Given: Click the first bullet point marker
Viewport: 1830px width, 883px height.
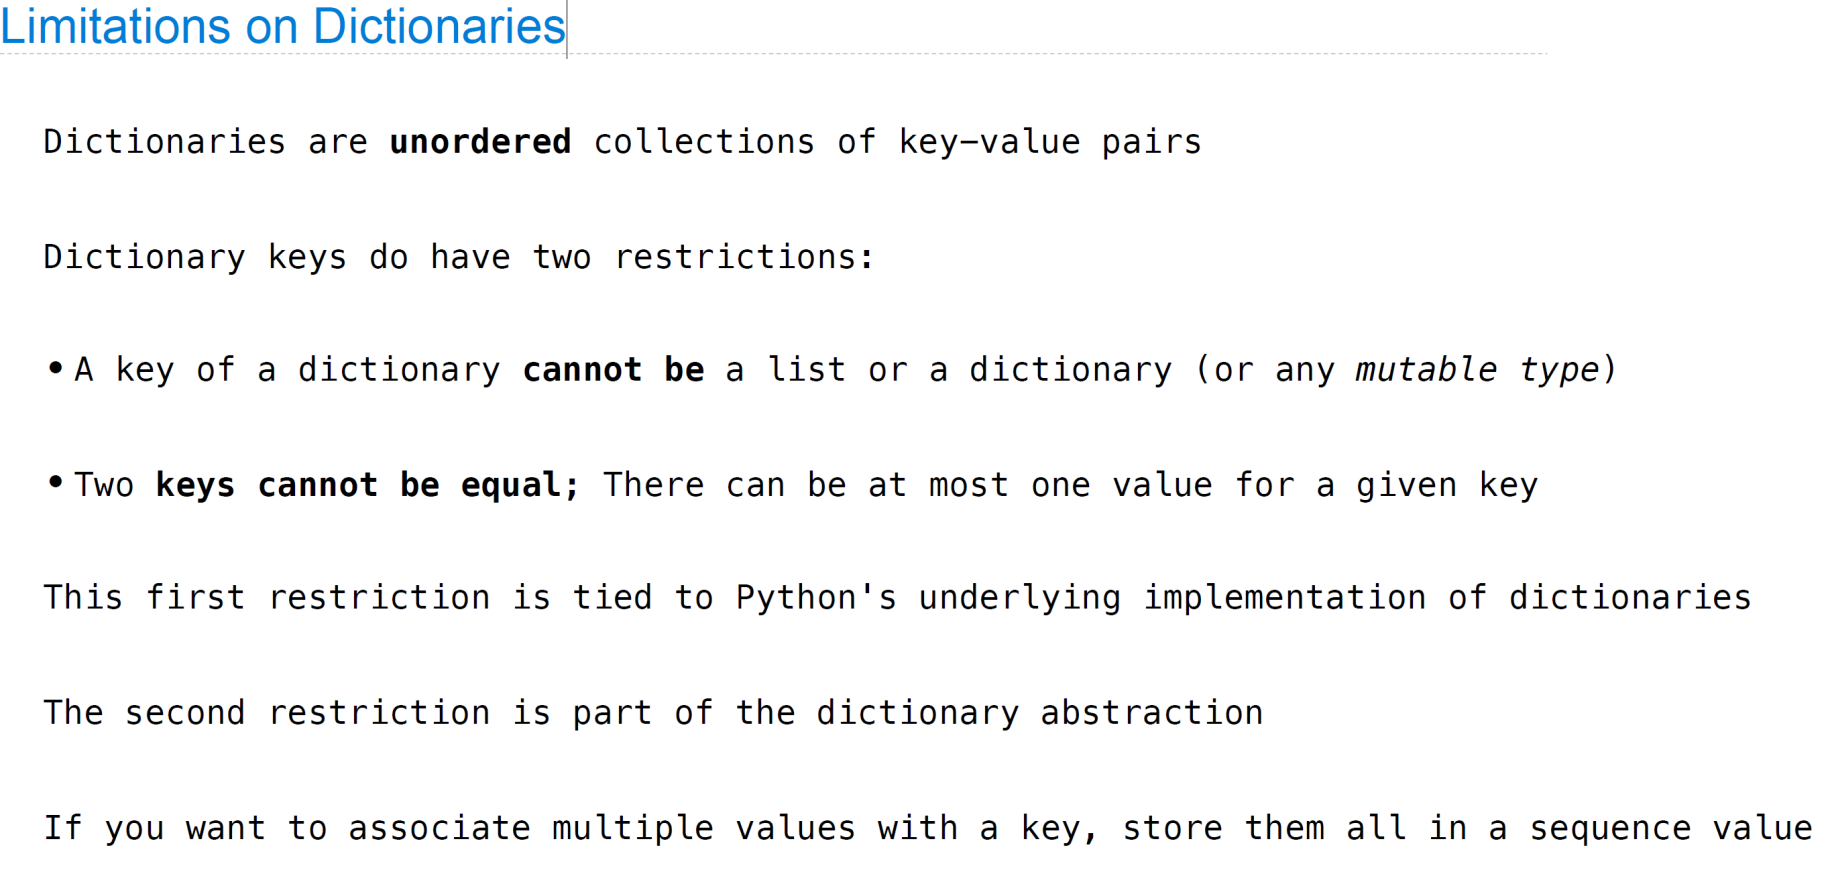Looking at the screenshot, I should click(x=55, y=367).
